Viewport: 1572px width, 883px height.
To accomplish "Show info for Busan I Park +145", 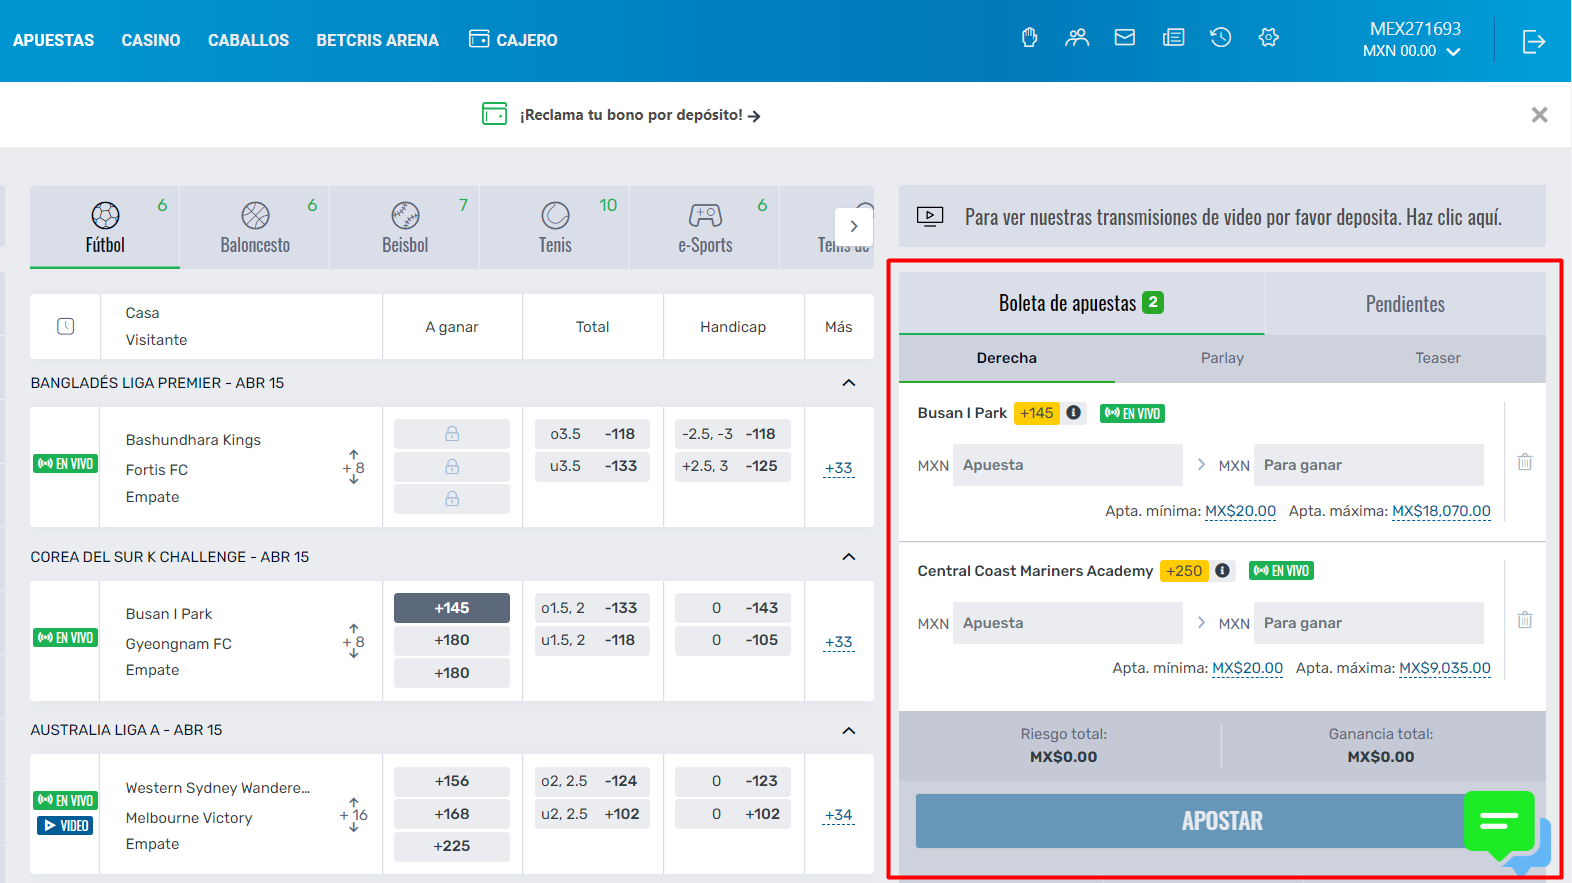I will 1073,413.
